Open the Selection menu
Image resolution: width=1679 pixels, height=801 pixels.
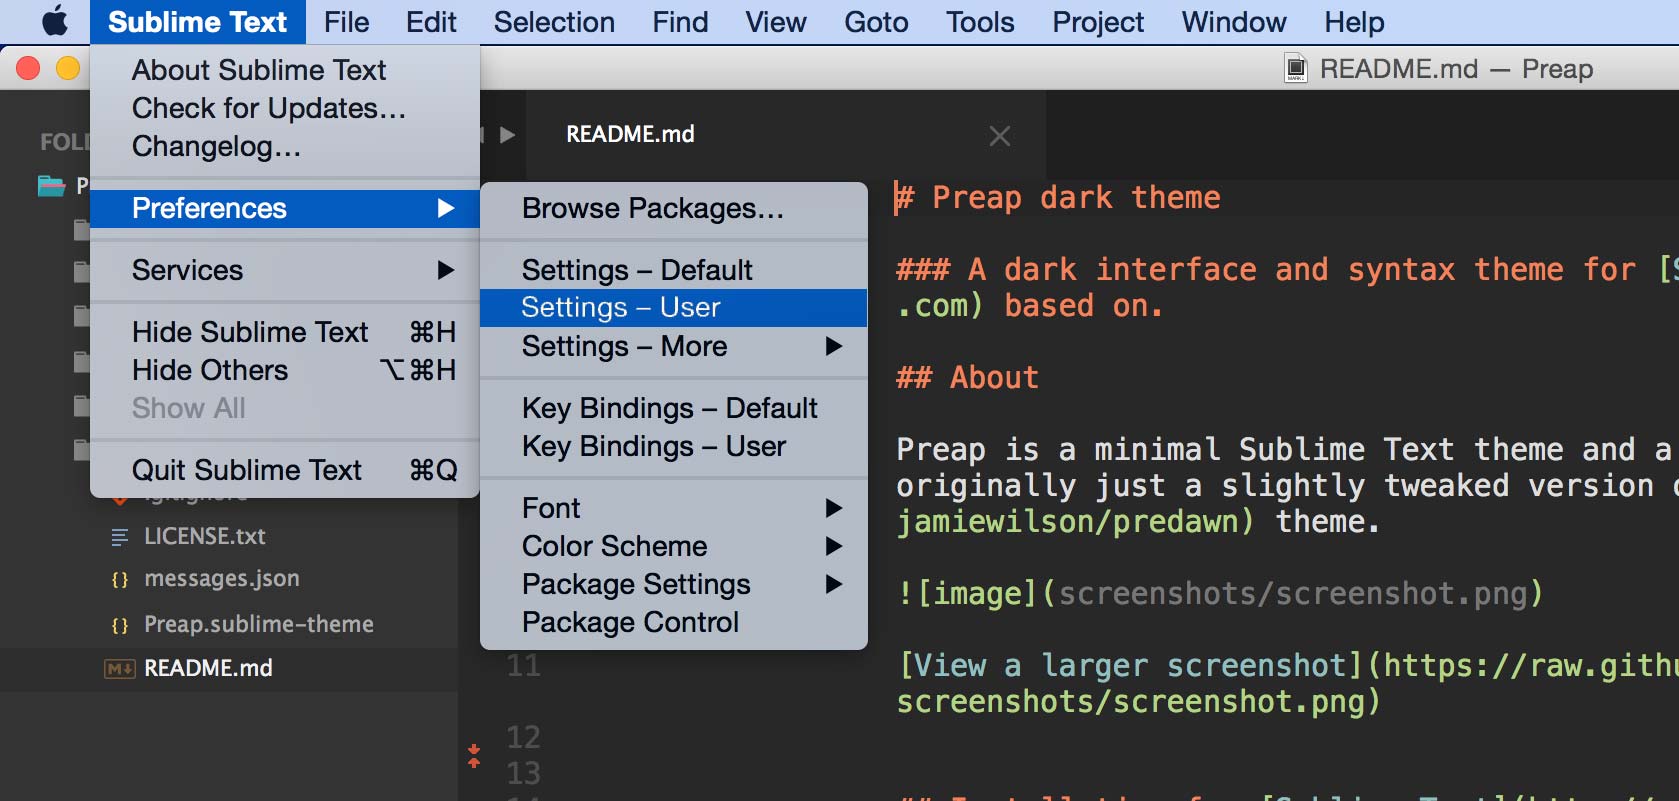[554, 22]
